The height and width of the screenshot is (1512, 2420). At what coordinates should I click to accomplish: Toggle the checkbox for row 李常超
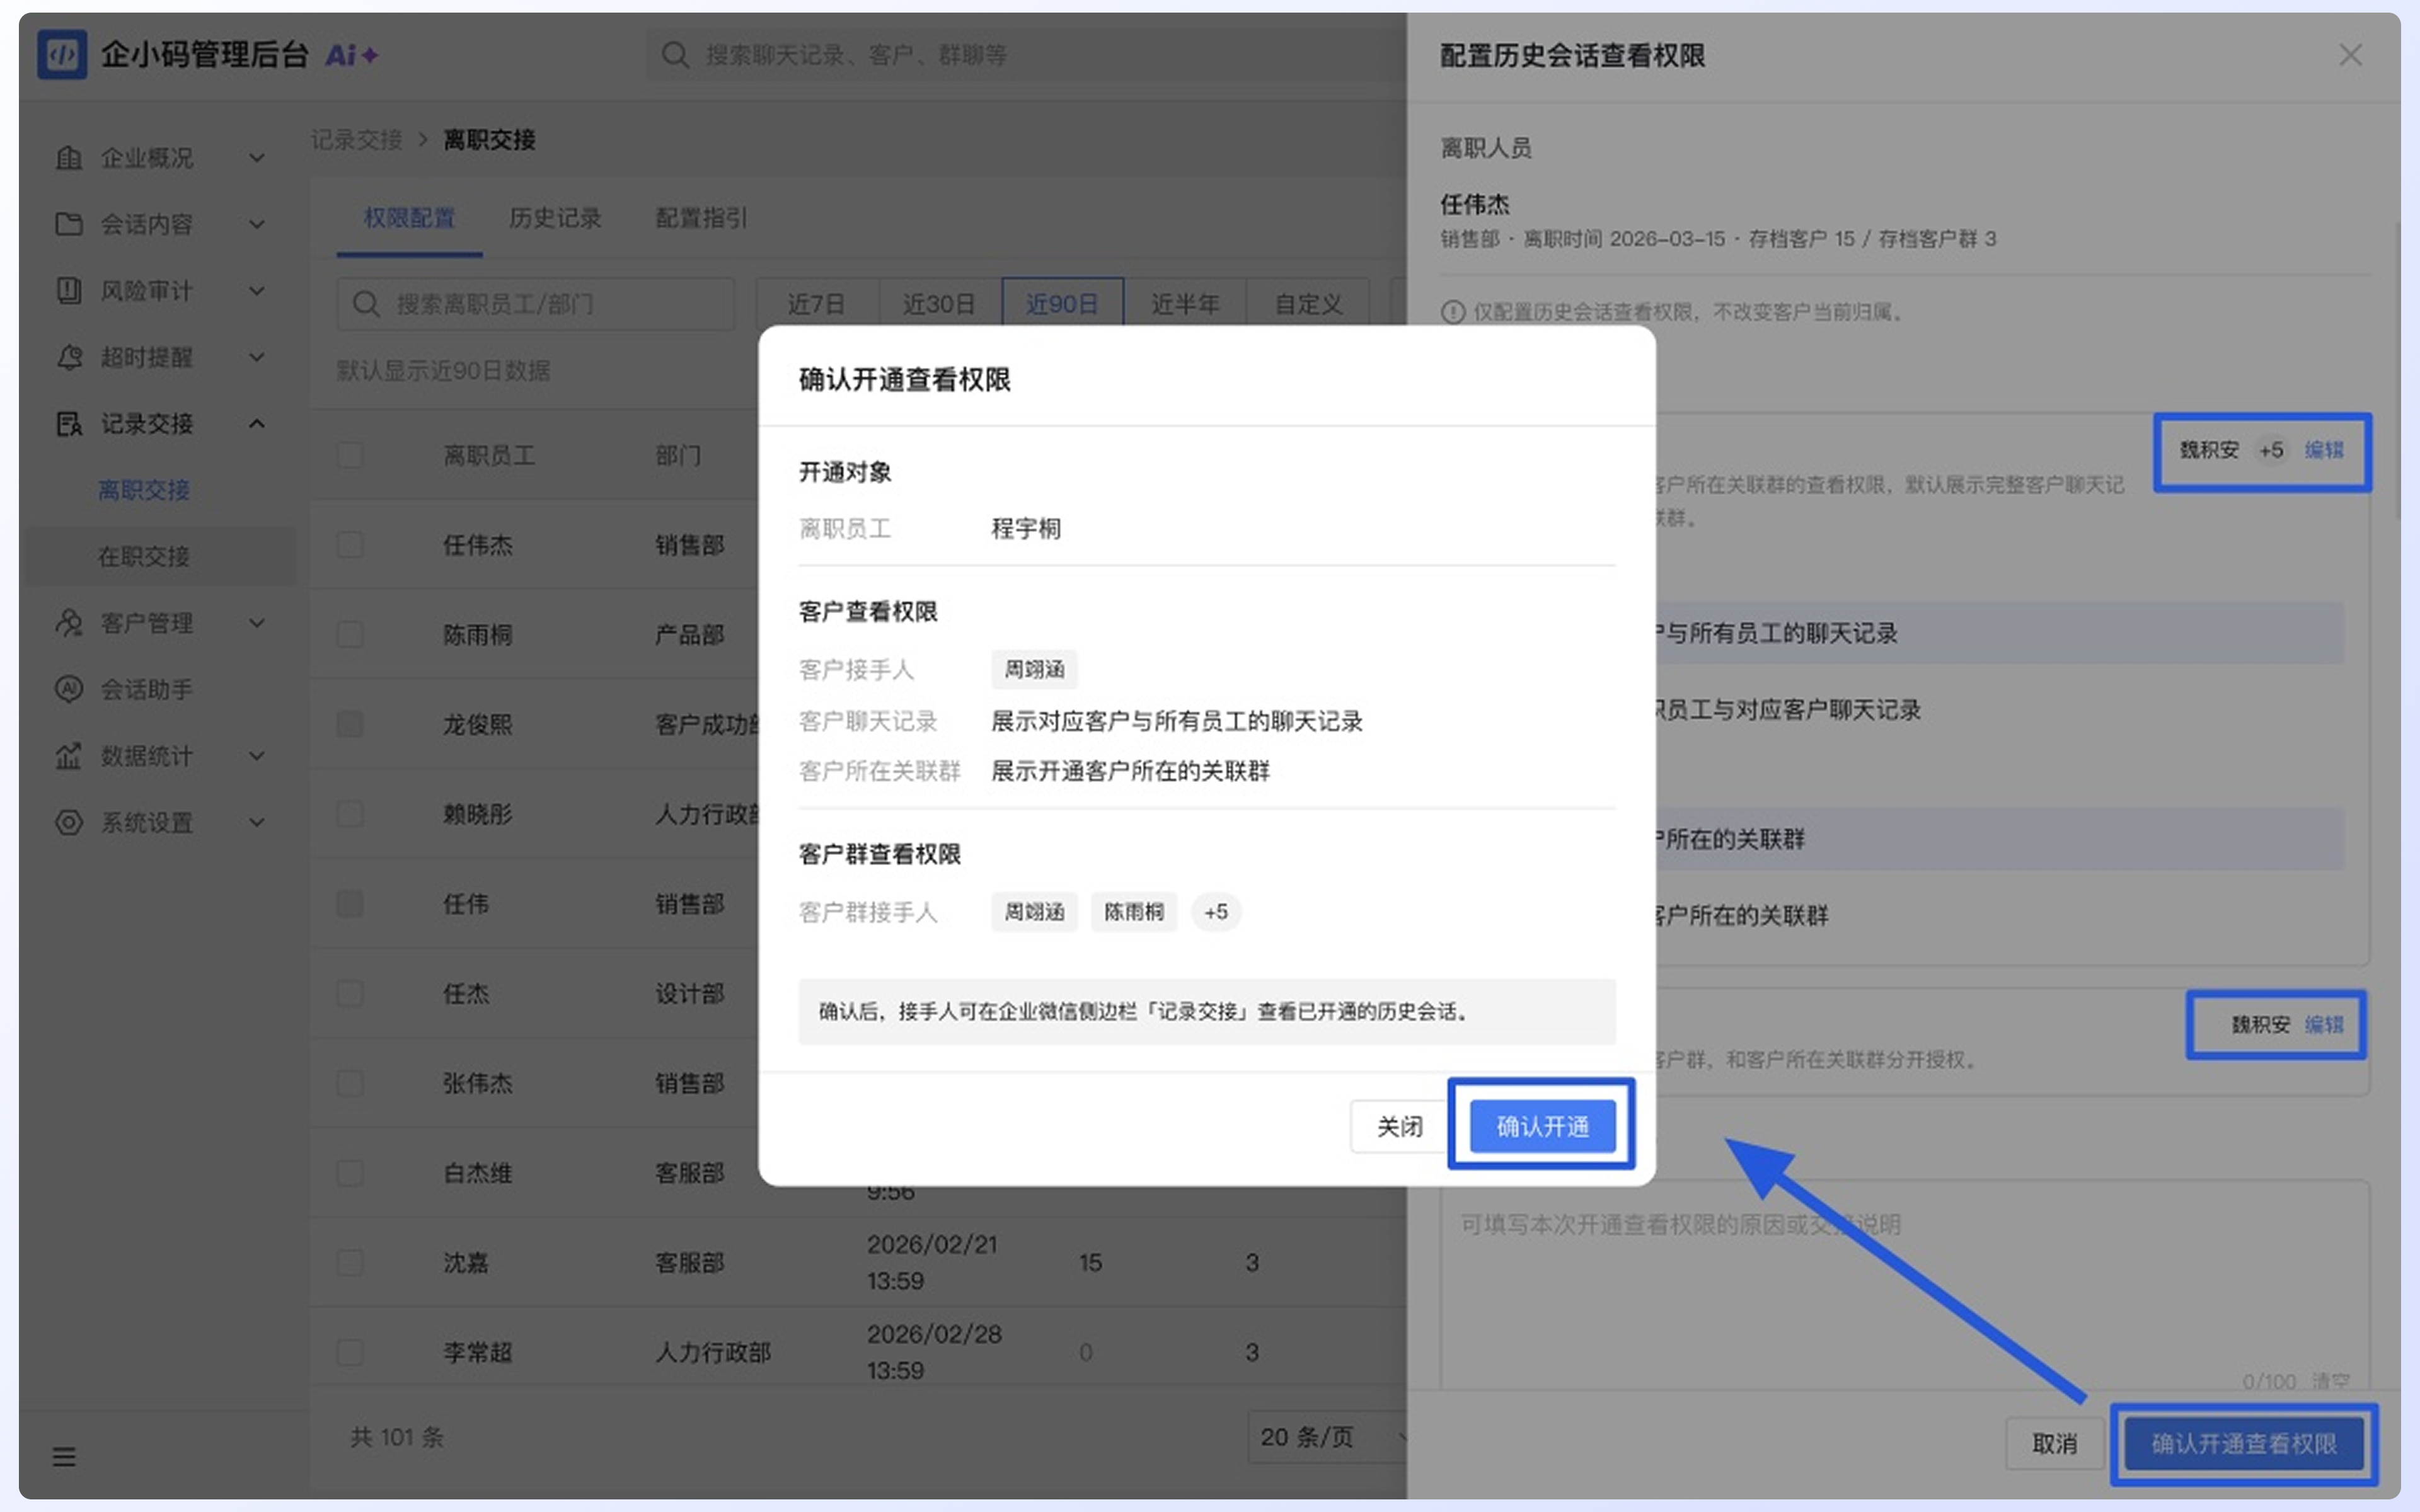click(350, 1352)
